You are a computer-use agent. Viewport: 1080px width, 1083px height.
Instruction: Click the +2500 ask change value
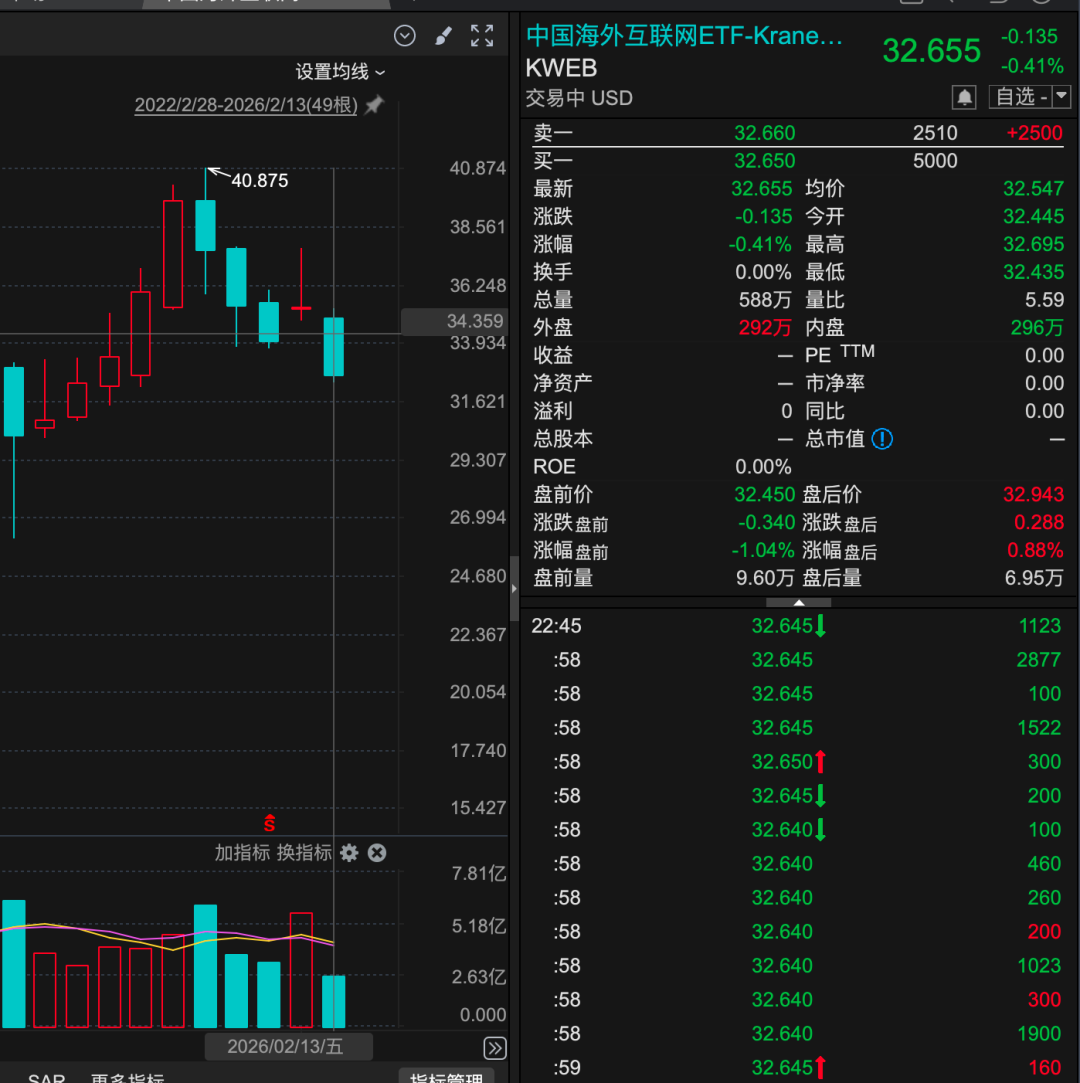tap(1034, 133)
